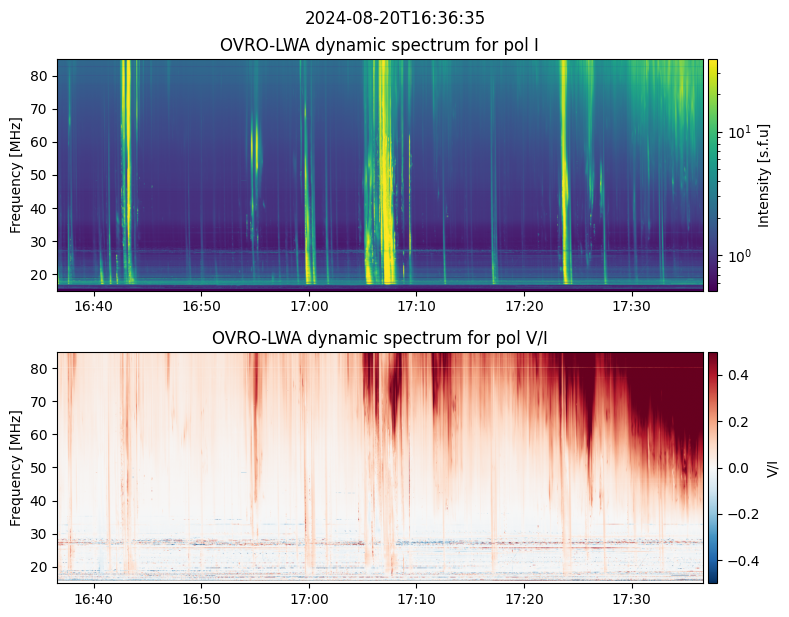
Task: Click the Frequency [MHz] label of the top plot
Action: click(16, 175)
